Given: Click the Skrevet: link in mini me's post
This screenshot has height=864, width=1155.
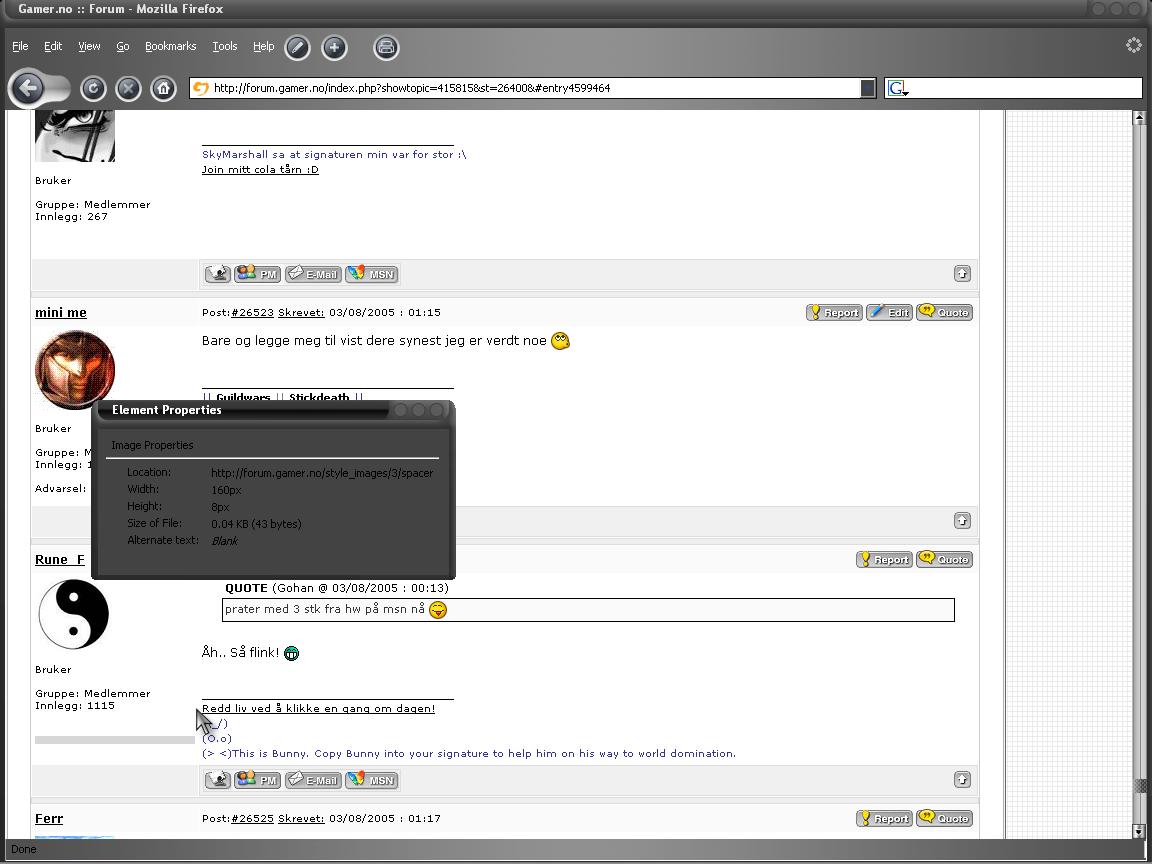Looking at the screenshot, I should 301,312.
